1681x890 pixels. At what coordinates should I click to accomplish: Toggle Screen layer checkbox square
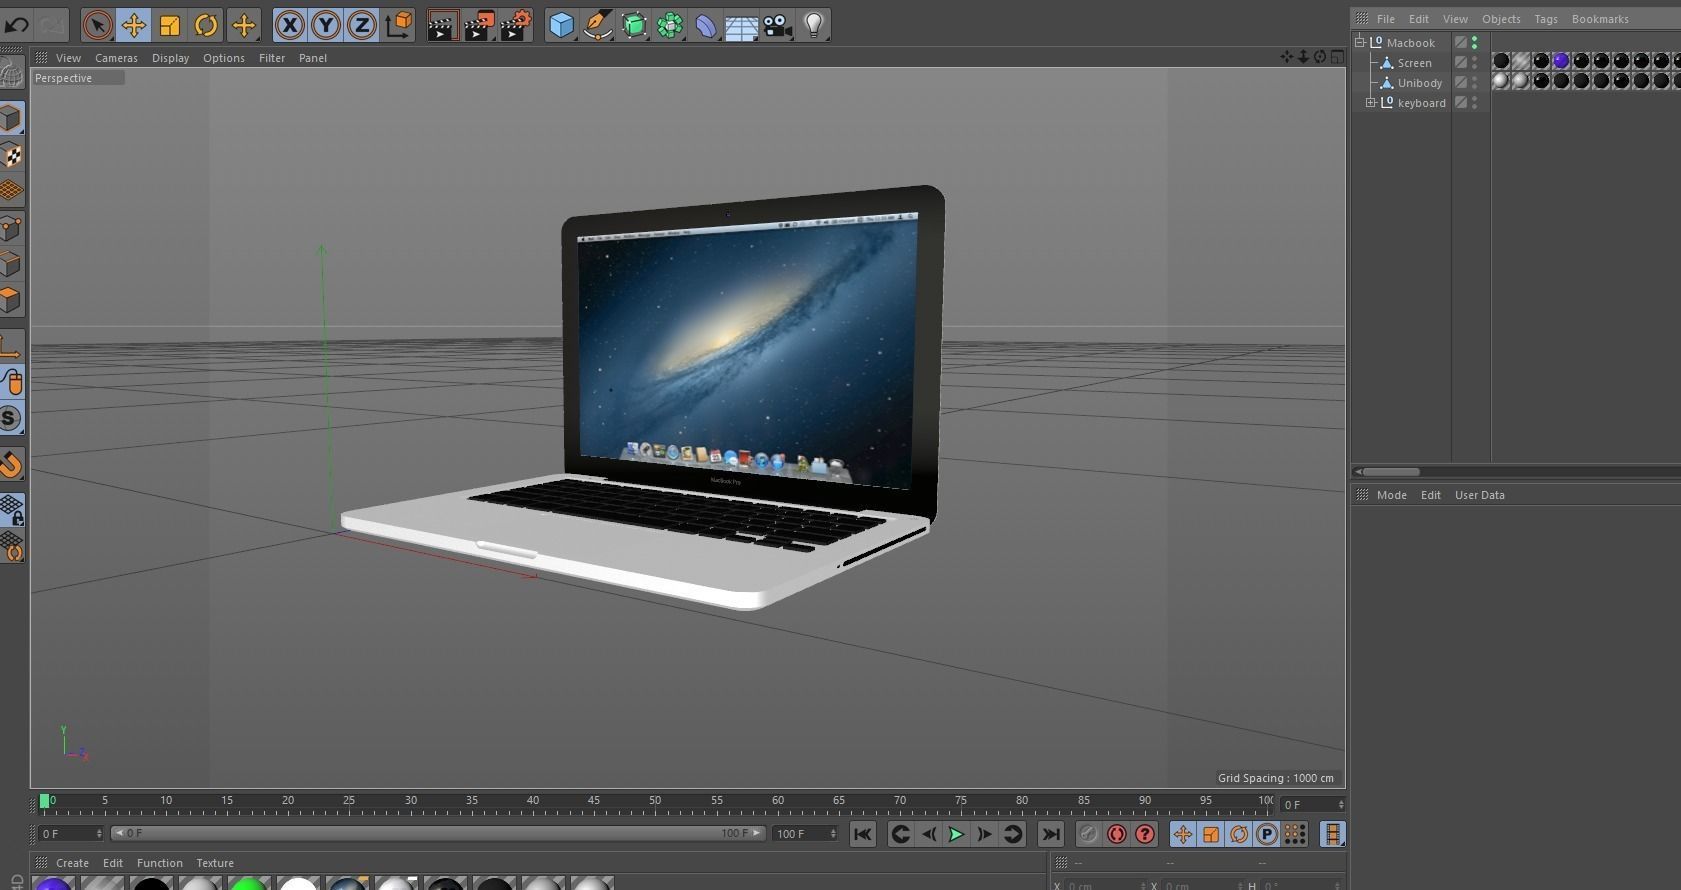(x=1461, y=62)
